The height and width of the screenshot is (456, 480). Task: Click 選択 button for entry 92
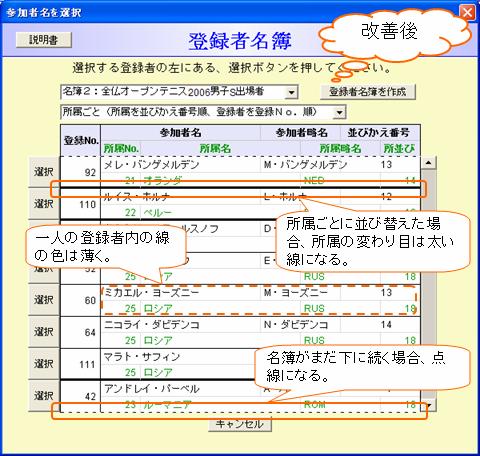pos(44,172)
